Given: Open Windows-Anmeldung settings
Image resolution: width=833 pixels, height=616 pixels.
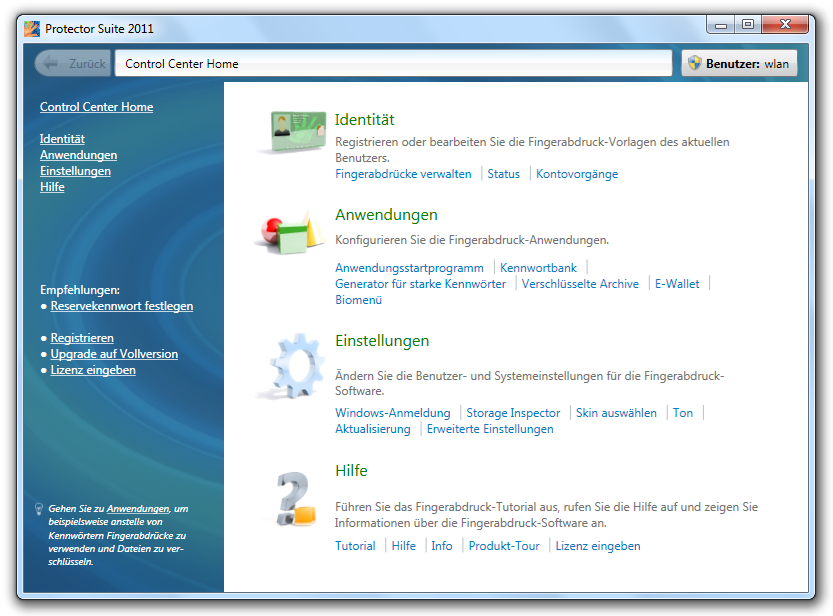Looking at the screenshot, I should [x=393, y=413].
